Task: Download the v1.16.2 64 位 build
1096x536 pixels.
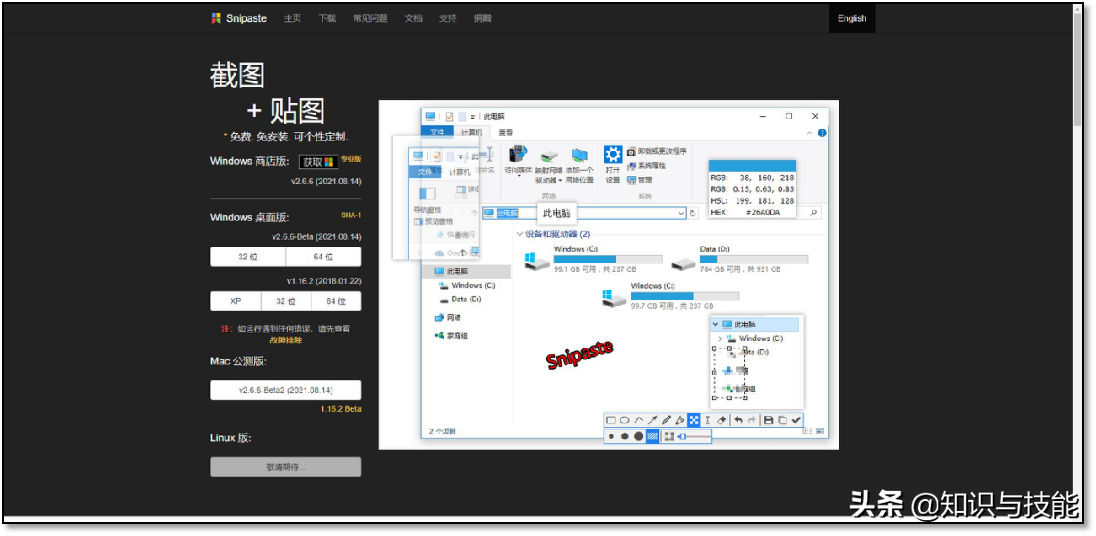Action: (x=336, y=301)
